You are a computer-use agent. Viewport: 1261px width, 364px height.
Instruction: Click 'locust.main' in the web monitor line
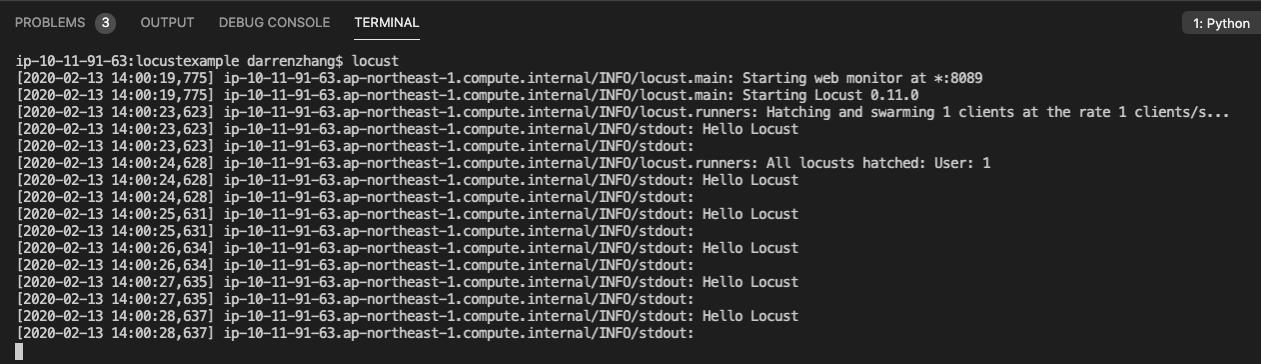coord(686,78)
